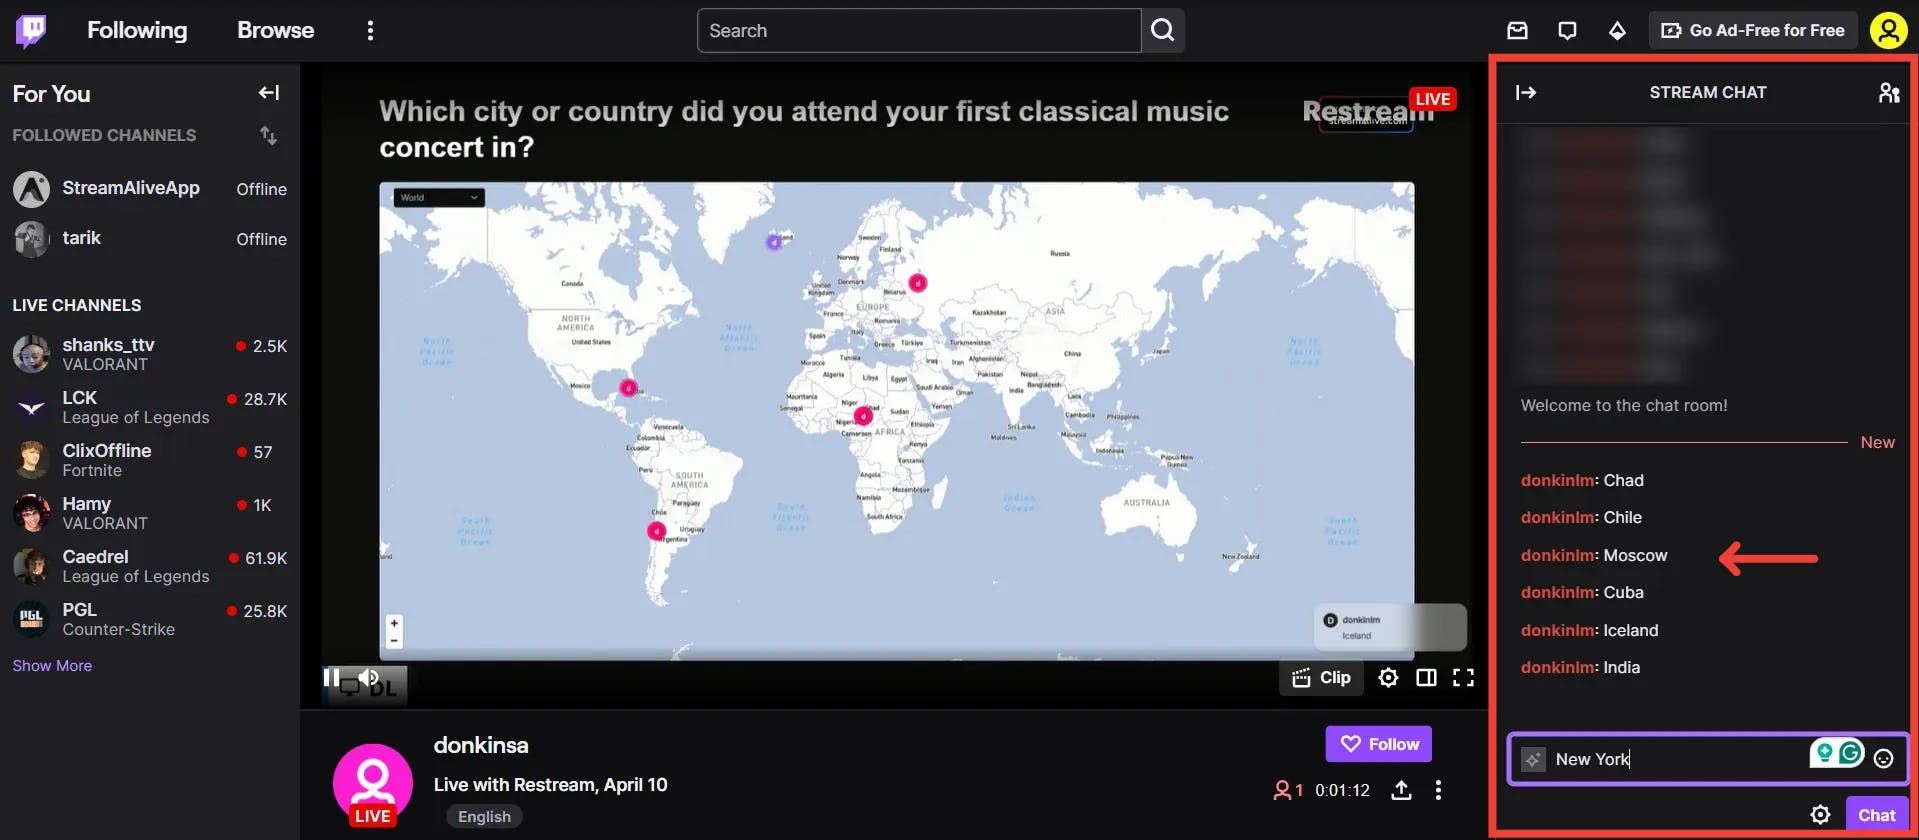
Task: Open the Hamy live channel
Action: (x=150, y=513)
